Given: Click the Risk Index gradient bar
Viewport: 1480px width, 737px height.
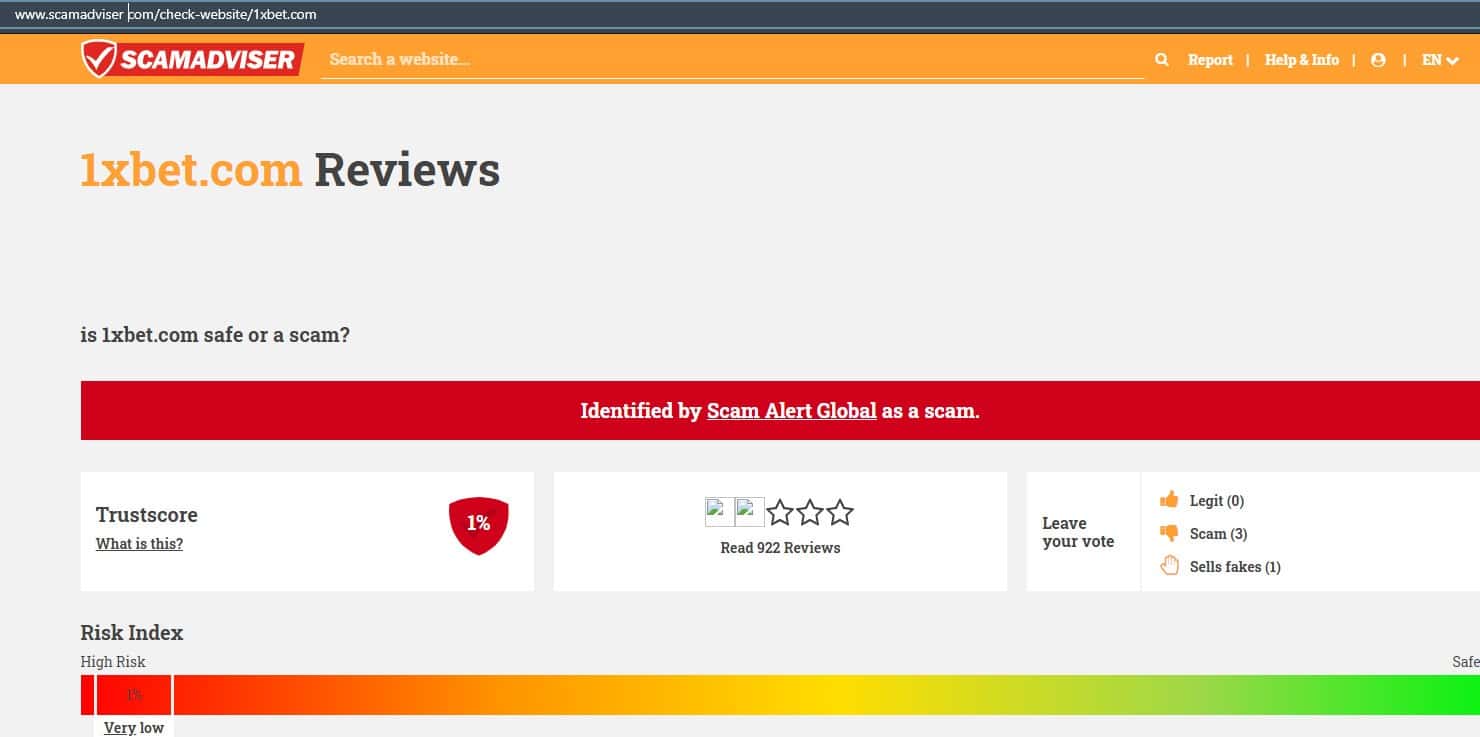Looking at the screenshot, I should point(780,695).
